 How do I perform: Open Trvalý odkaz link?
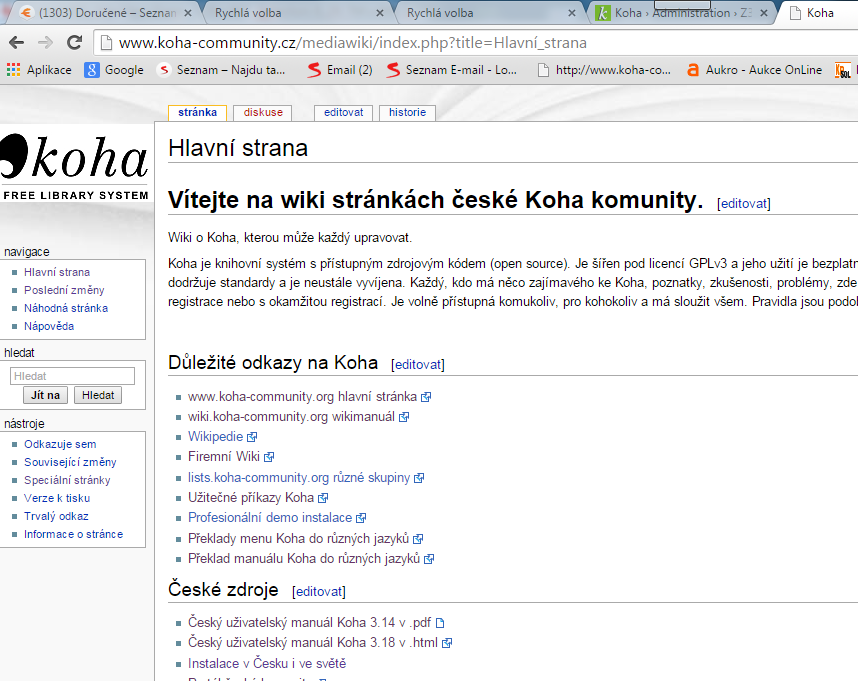[x=56, y=516]
